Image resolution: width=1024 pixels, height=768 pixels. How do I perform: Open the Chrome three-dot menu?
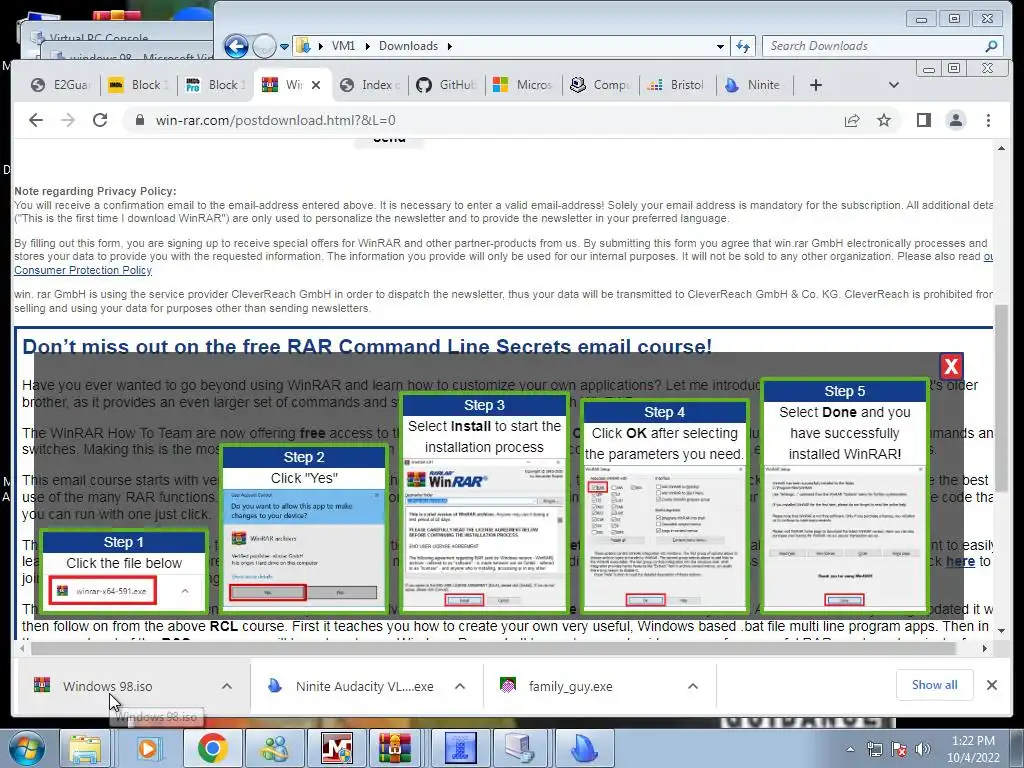[x=988, y=120]
